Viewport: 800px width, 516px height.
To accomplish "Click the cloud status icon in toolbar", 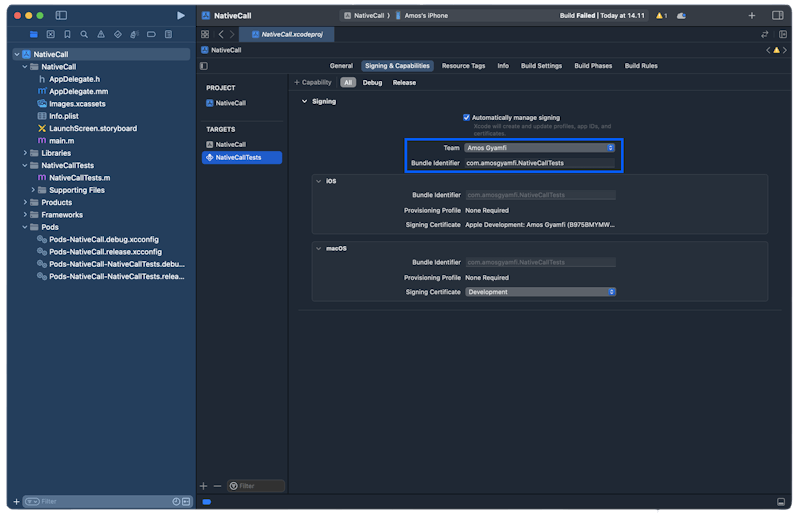I will tap(681, 16).
